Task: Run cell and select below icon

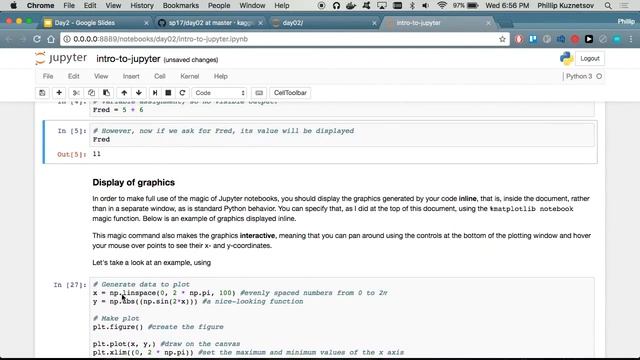Action: (x=155, y=93)
